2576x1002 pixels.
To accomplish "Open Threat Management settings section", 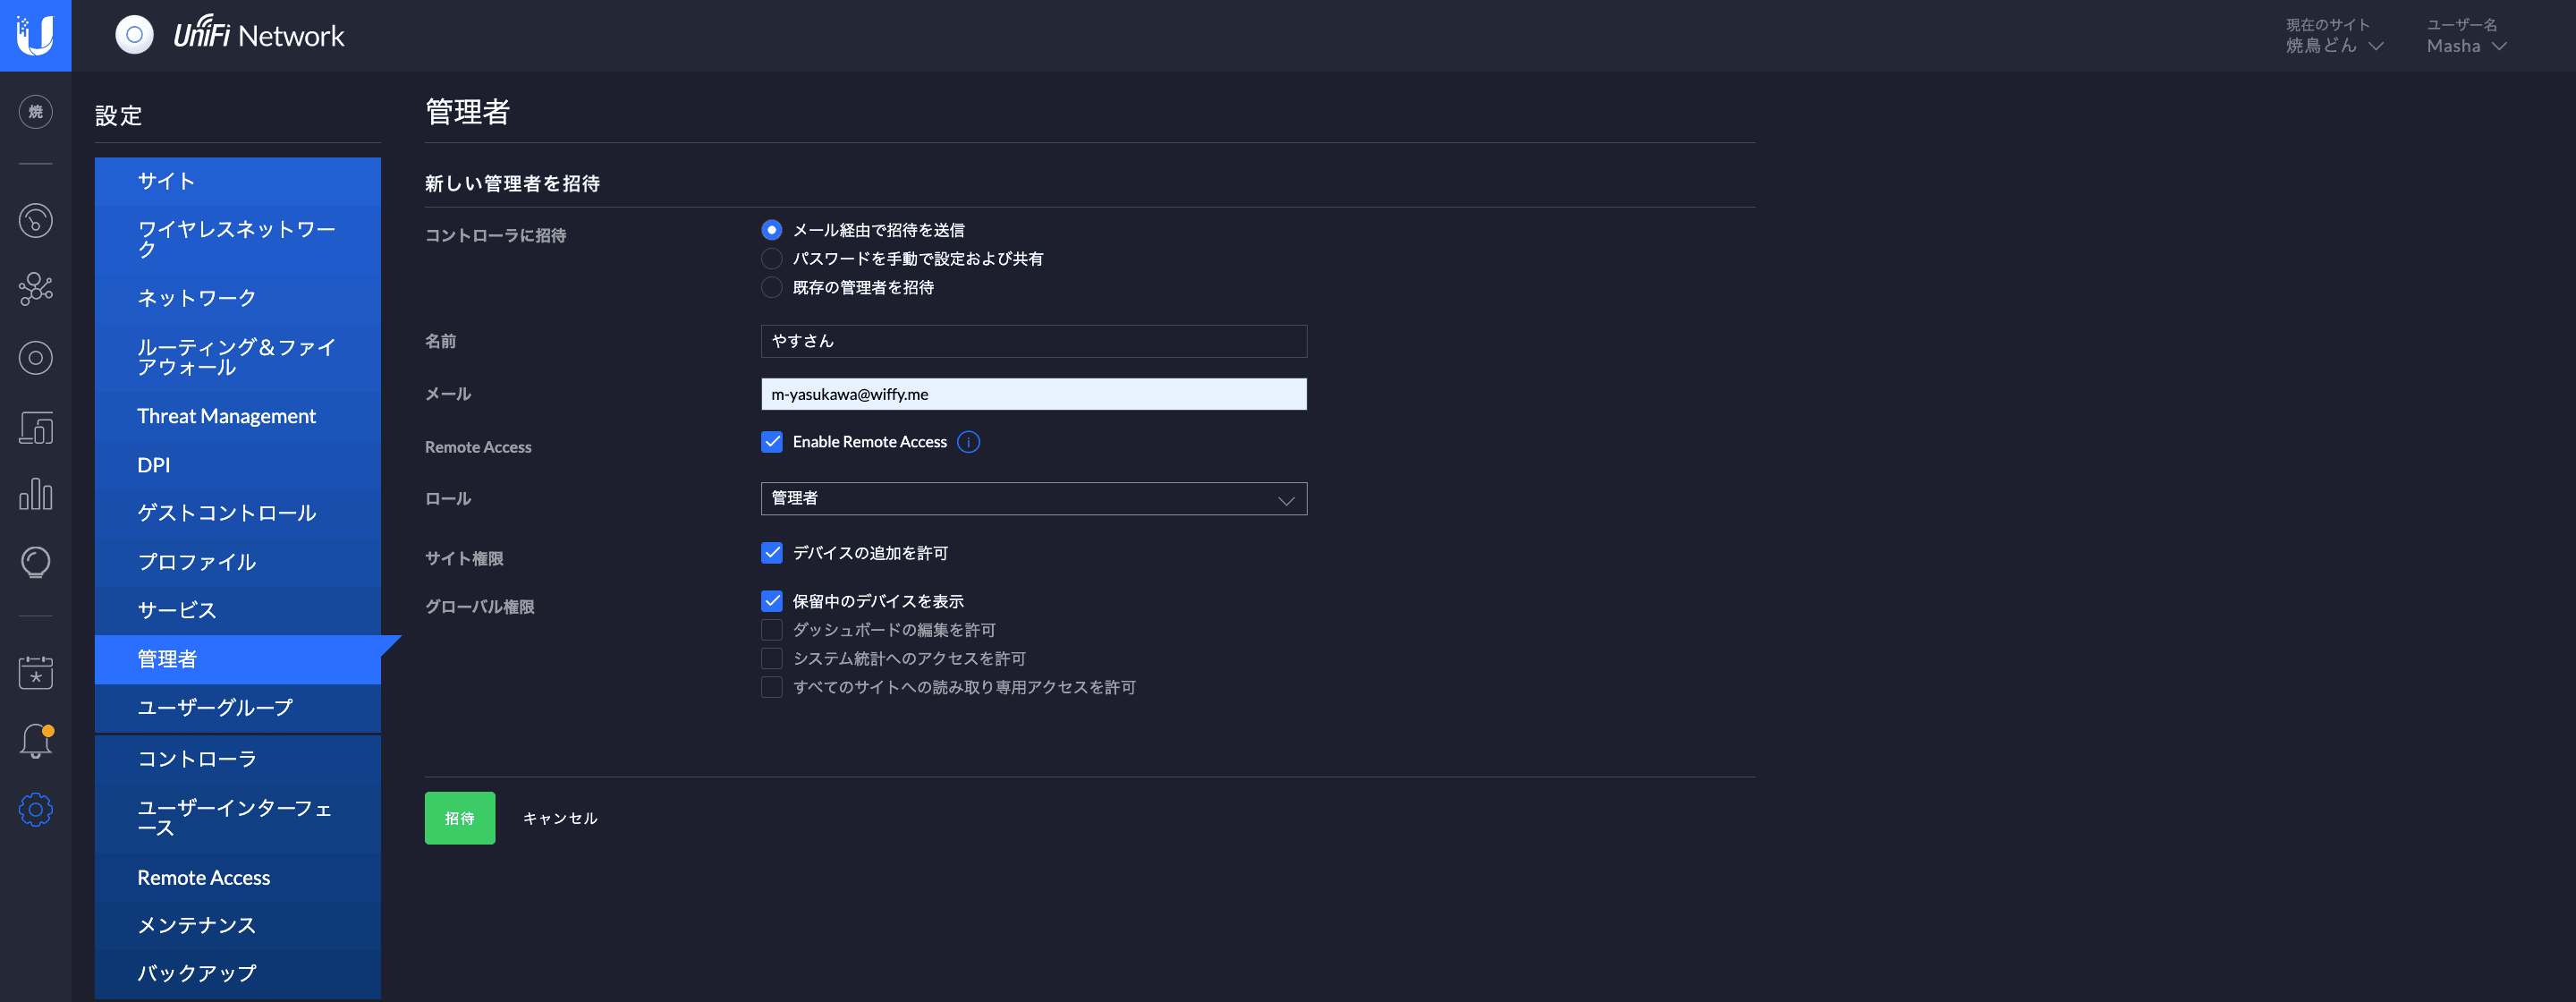I will 238,417.
